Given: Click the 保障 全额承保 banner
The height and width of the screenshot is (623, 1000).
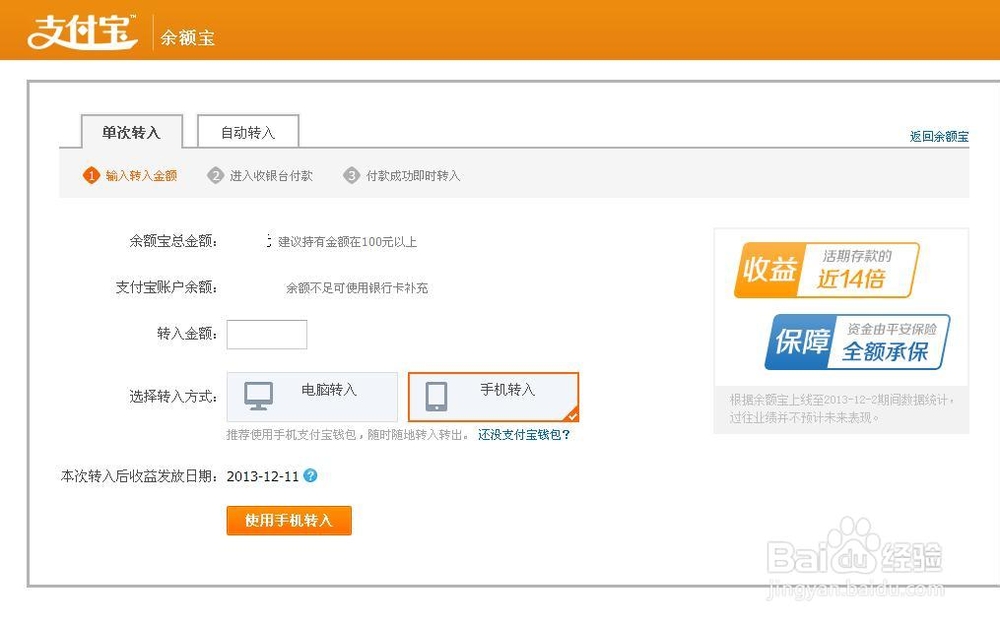Looking at the screenshot, I should [x=857, y=342].
